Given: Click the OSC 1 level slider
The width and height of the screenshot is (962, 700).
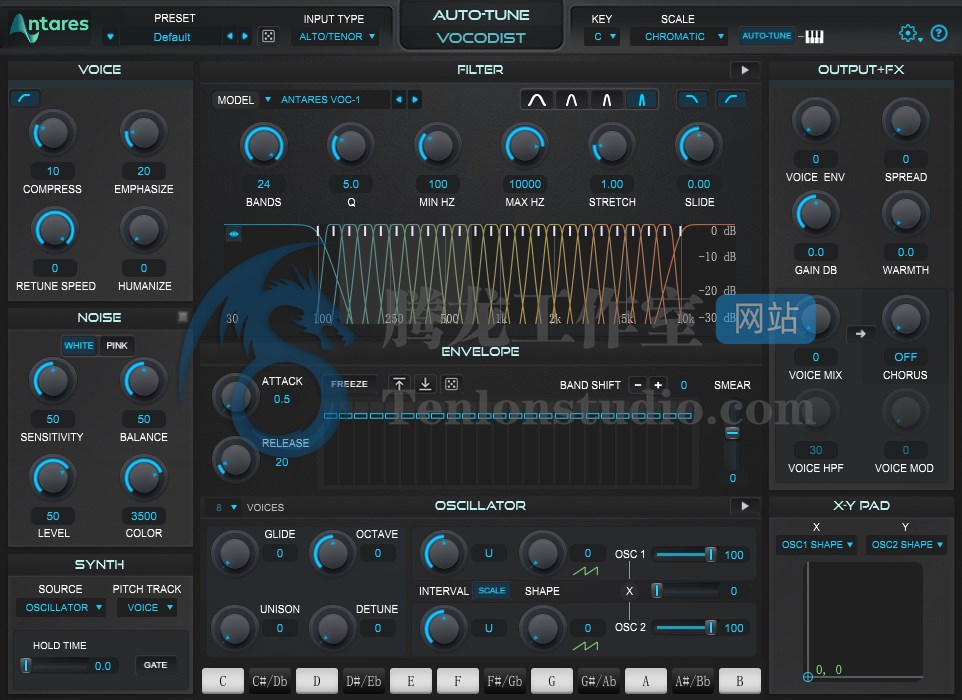Looking at the screenshot, I should 685,555.
